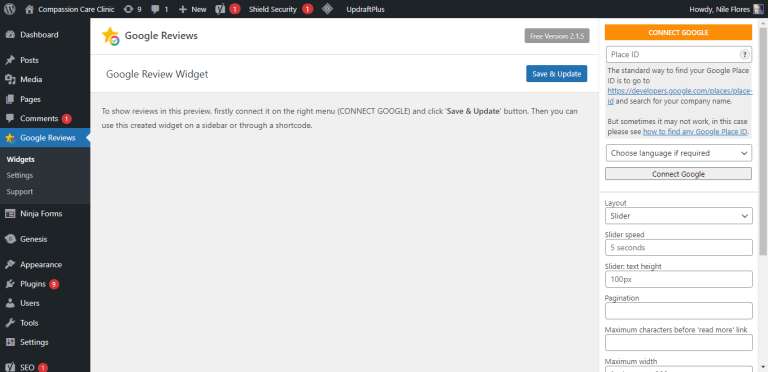Open how to find any Google Place ID link
The width and height of the screenshot is (768, 372).
695,132
